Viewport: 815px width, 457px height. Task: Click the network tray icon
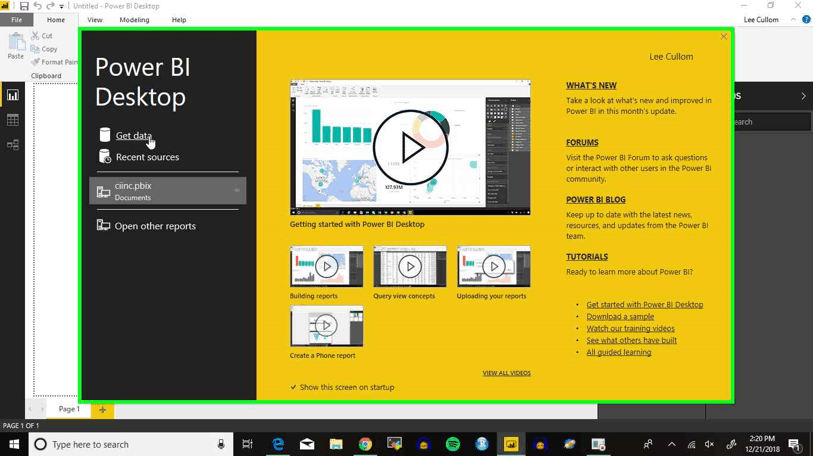691,445
